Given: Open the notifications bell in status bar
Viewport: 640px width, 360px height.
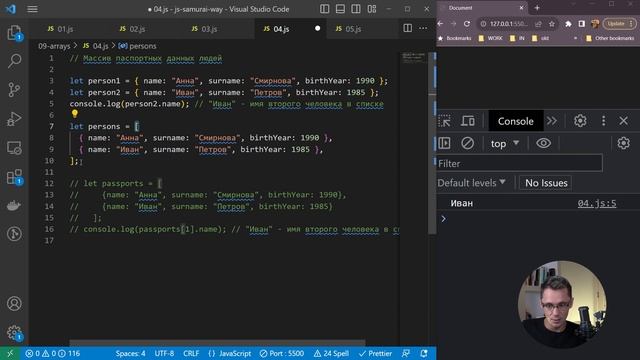Looking at the screenshot, I should [424, 353].
